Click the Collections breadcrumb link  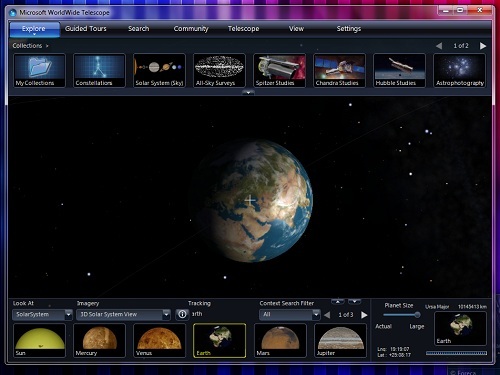coord(27,46)
